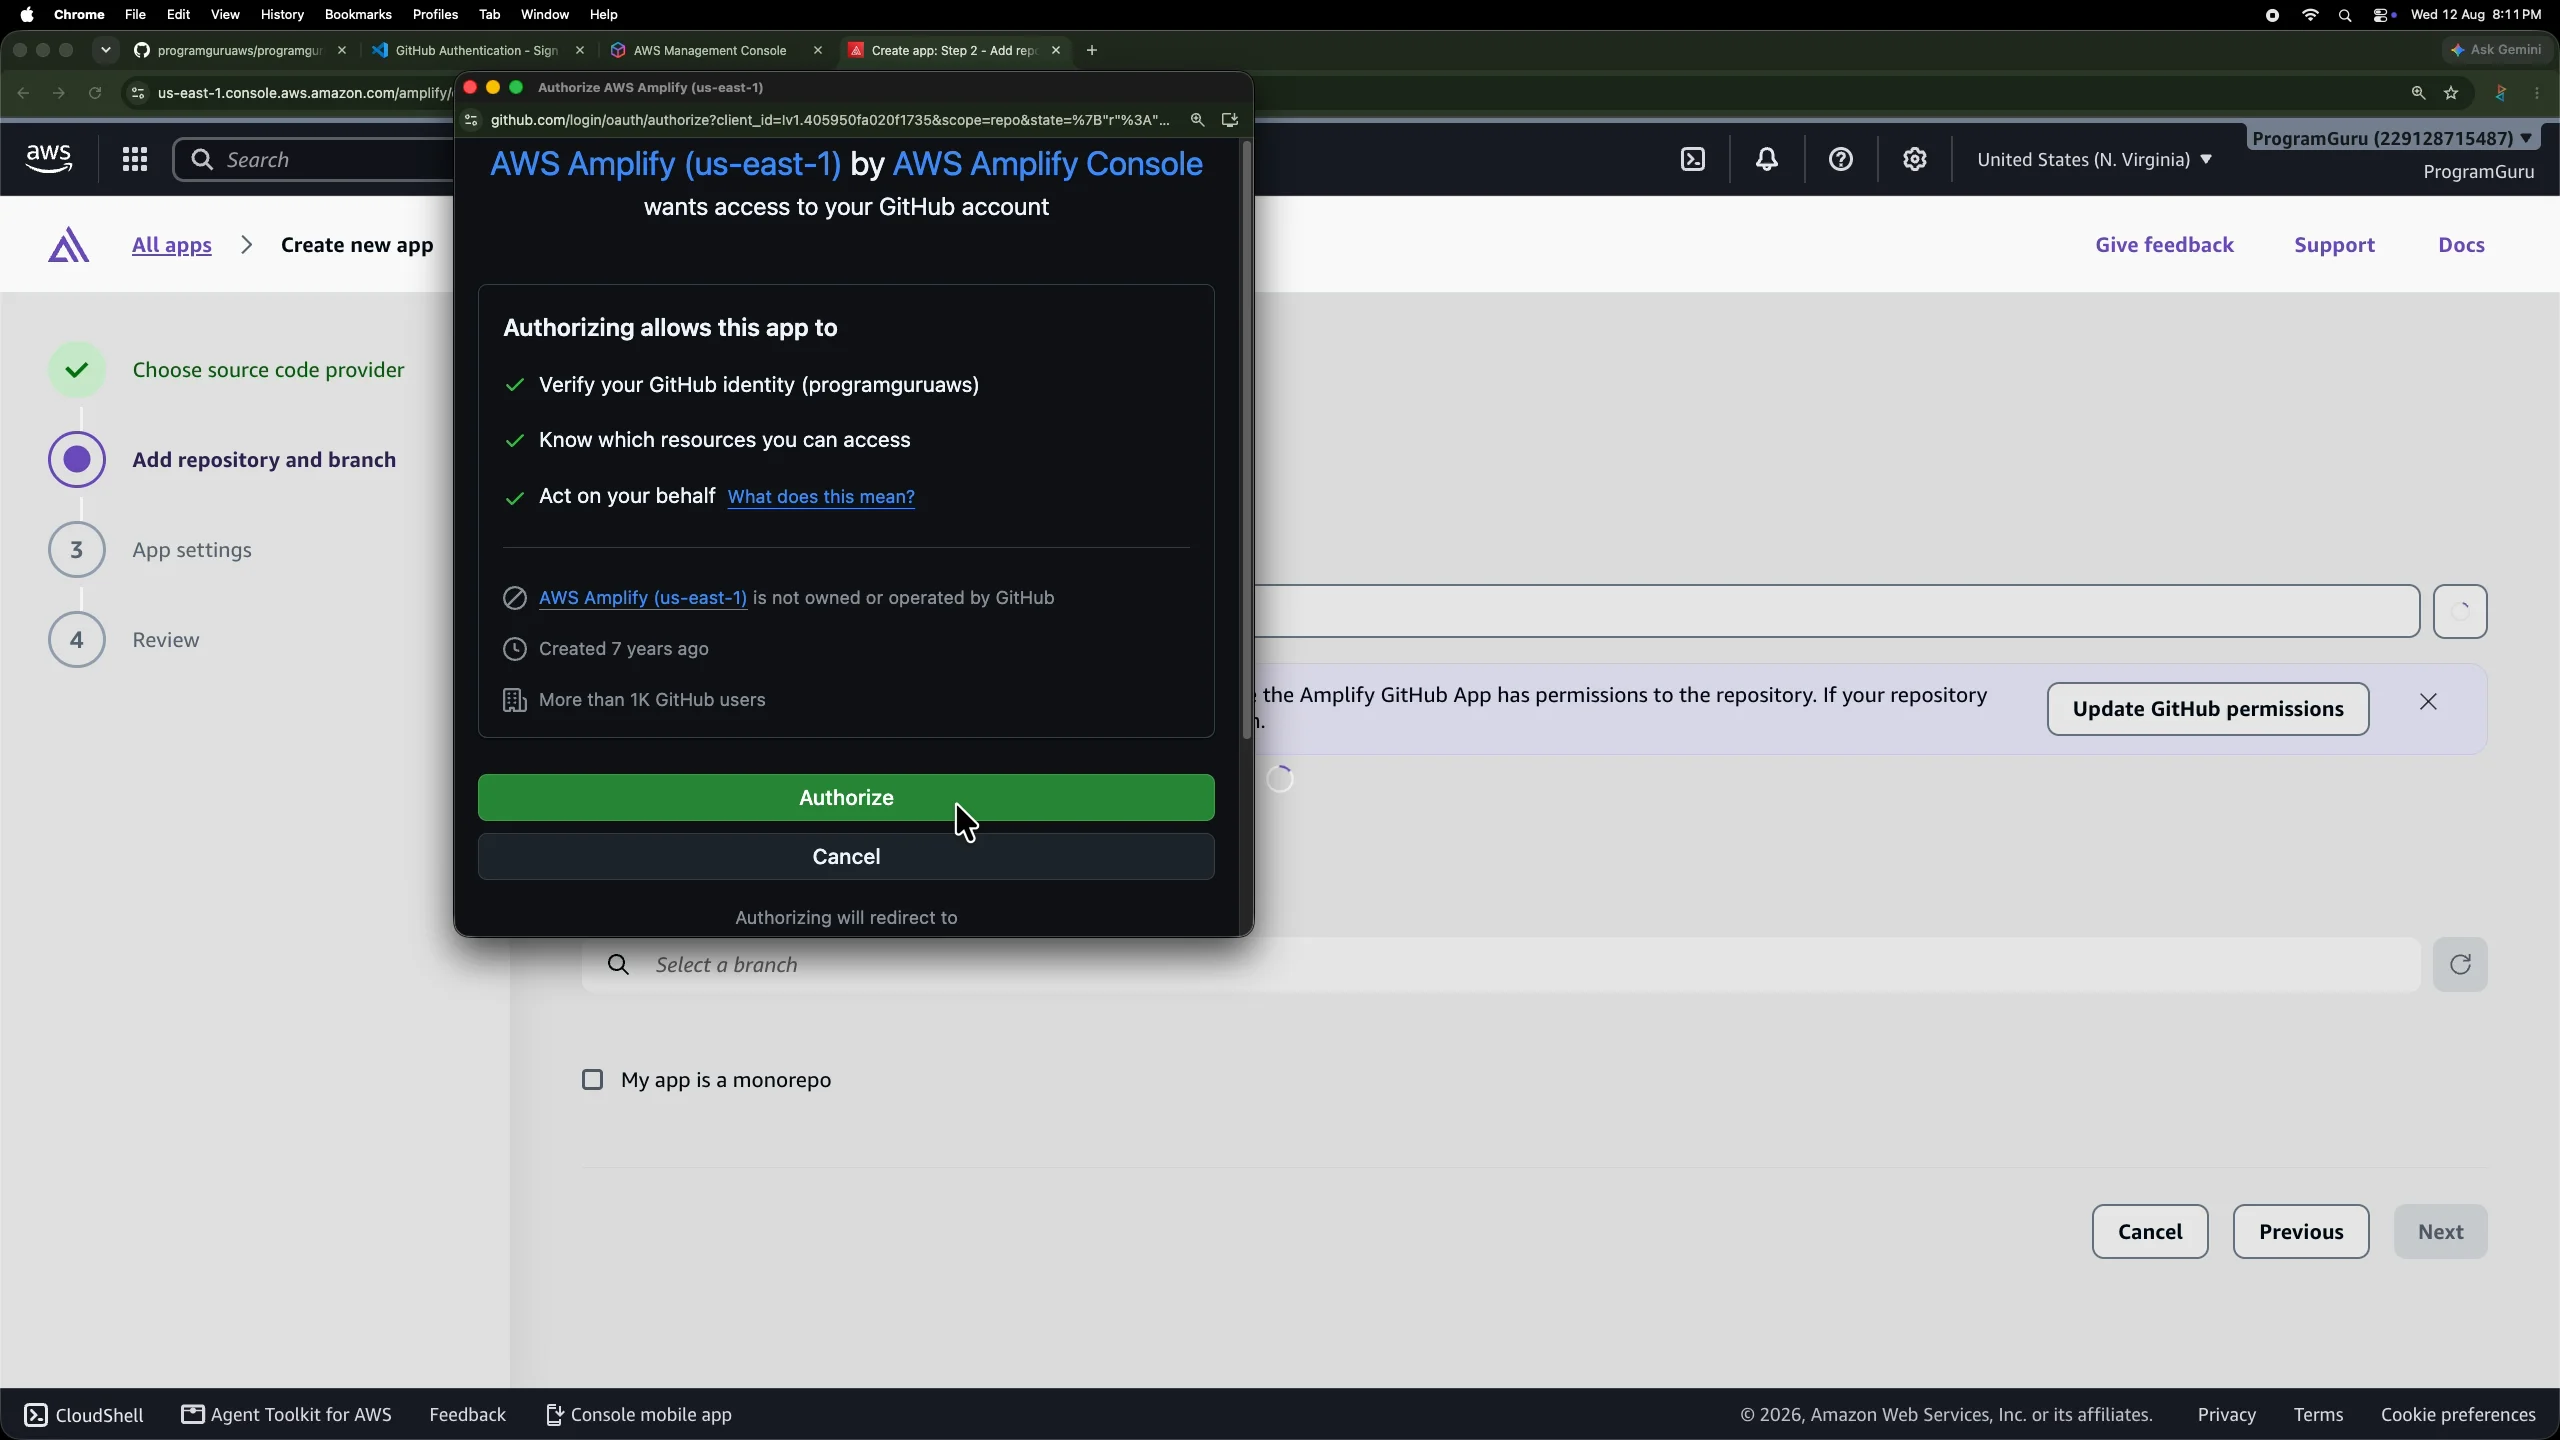2560x1440 pixels.
Task: Refresh the branch list
Action: tap(2460, 964)
